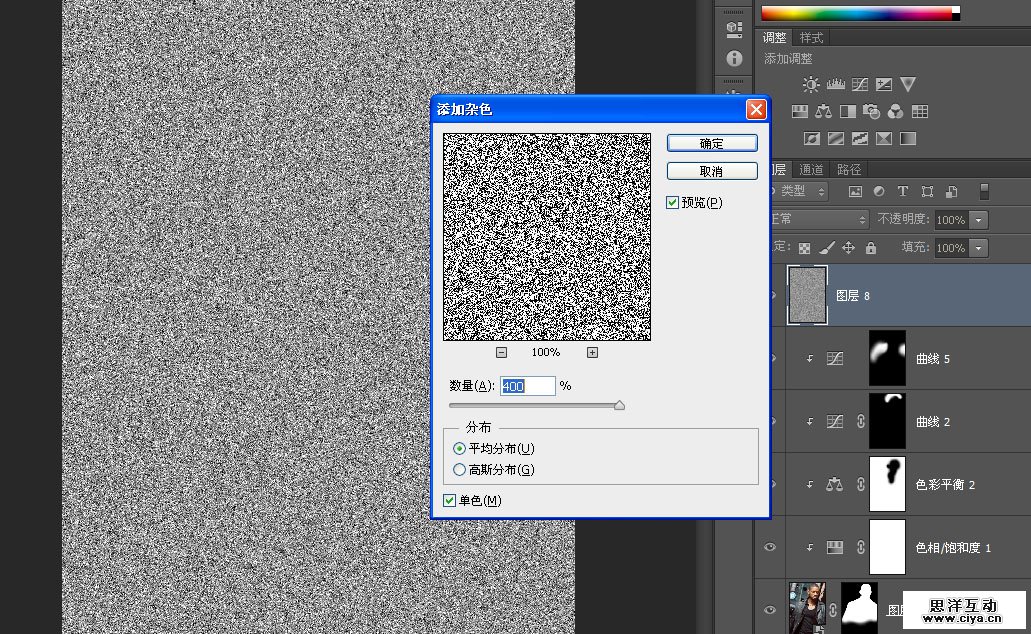
Task: Add a Brightness/Contrast adjustment
Action: pyautogui.click(x=810, y=85)
